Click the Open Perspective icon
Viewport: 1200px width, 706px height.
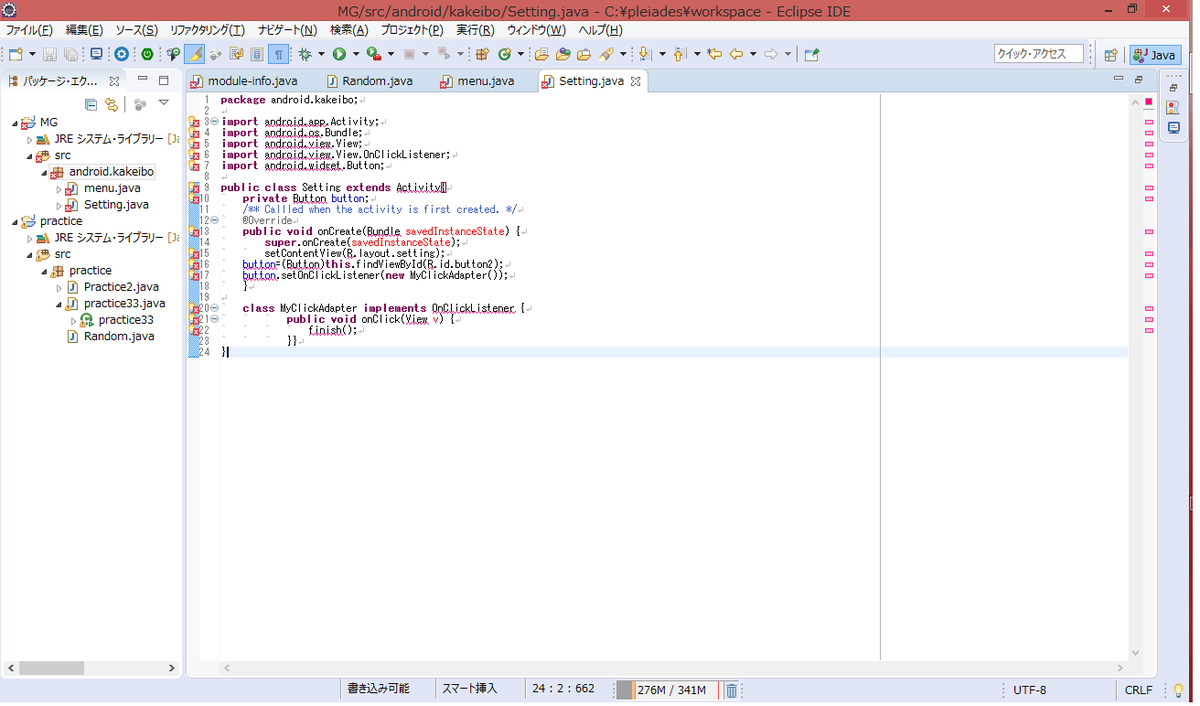[x=1110, y=55]
